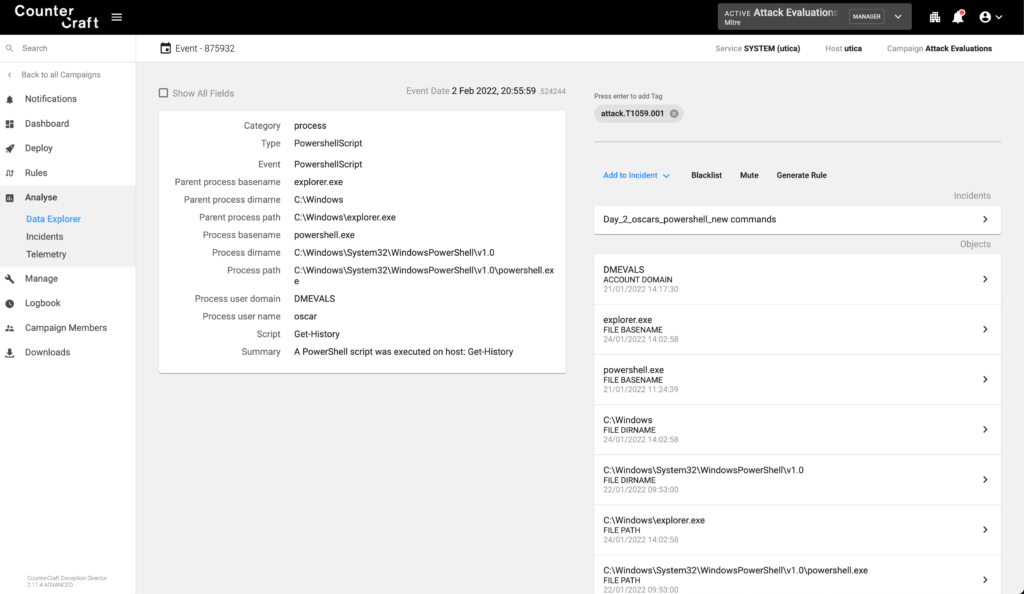1024x594 pixels.
Task: Open Downloads from the sidebar
Action: [47, 352]
